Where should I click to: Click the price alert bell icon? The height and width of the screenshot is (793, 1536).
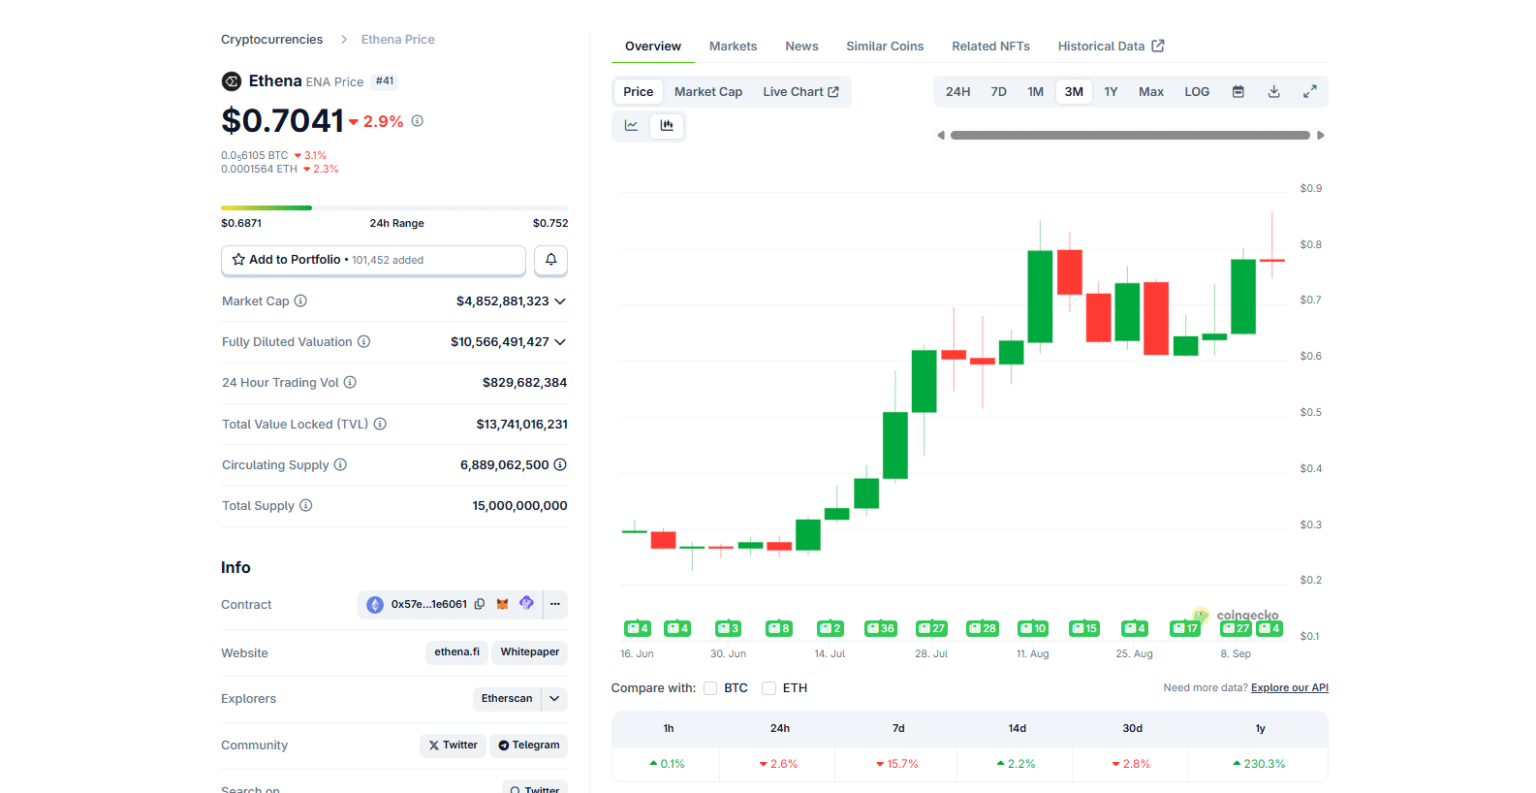click(550, 260)
